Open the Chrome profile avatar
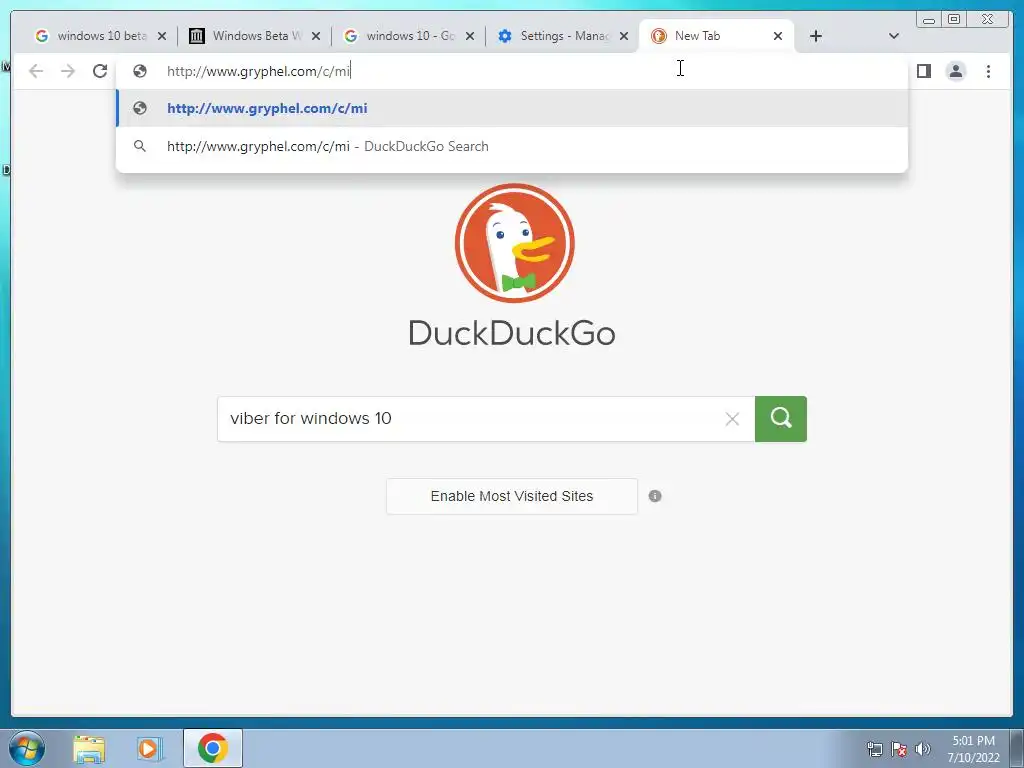1024x768 pixels. point(956,71)
